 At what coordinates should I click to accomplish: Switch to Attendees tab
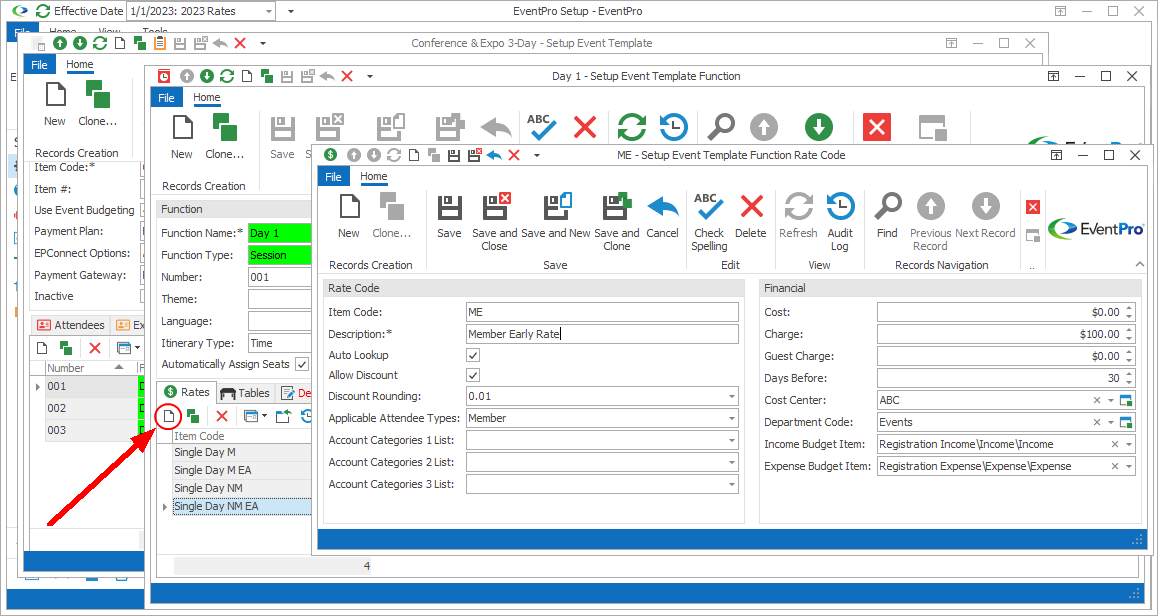pos(71,325)
